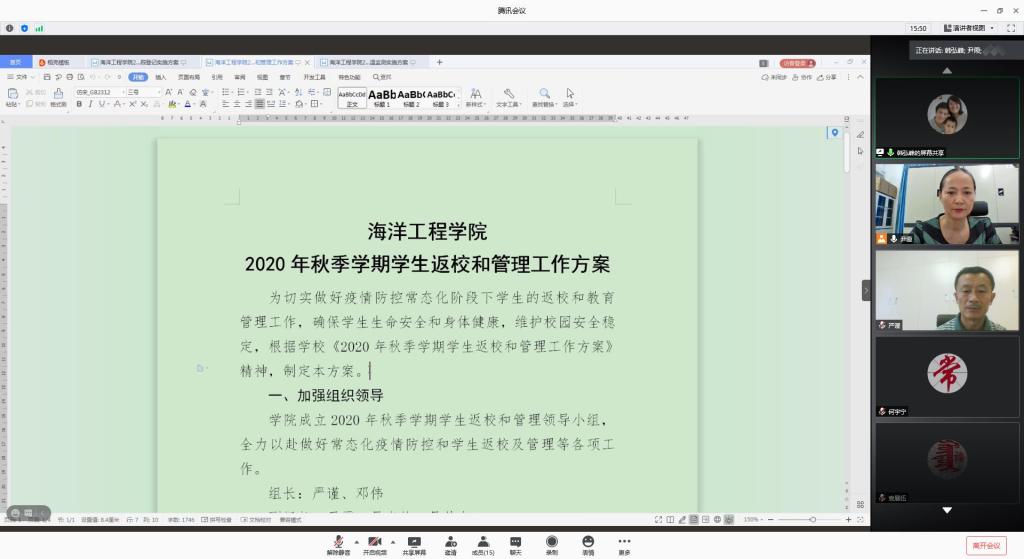Start recording the meeting

tap(552, 543)
